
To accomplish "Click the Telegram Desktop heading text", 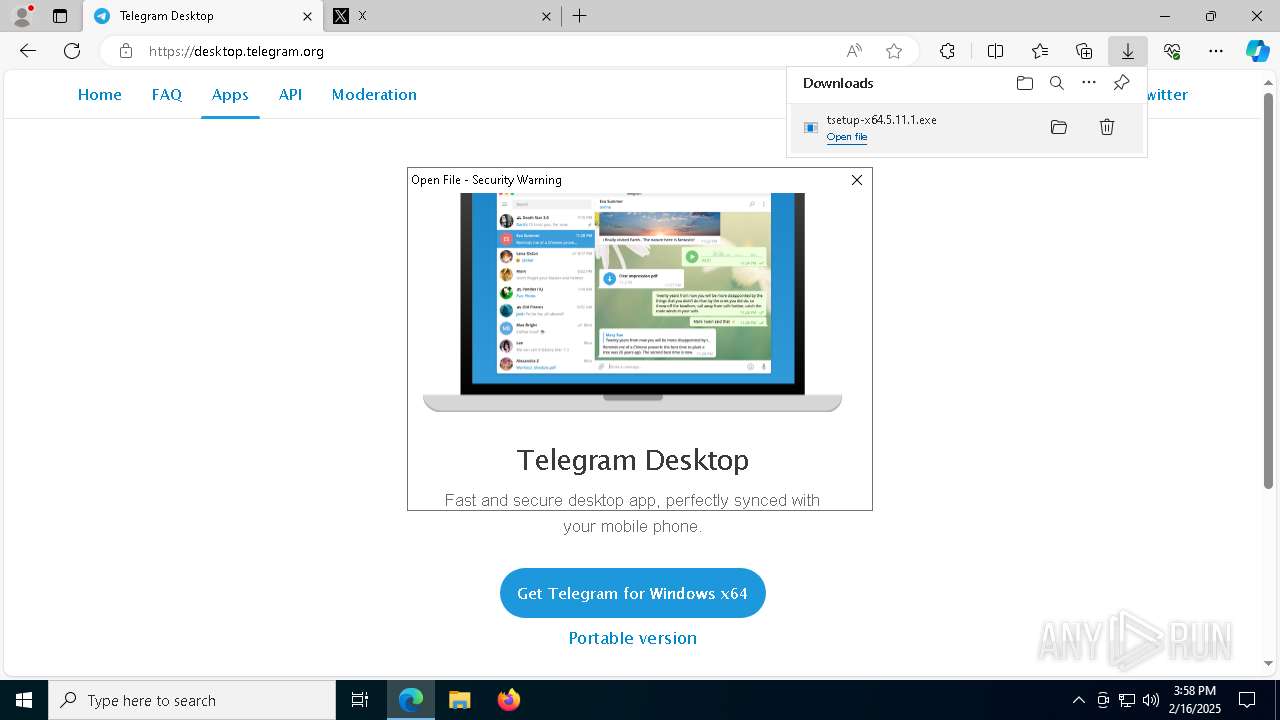I will click(x=633, y=460).
